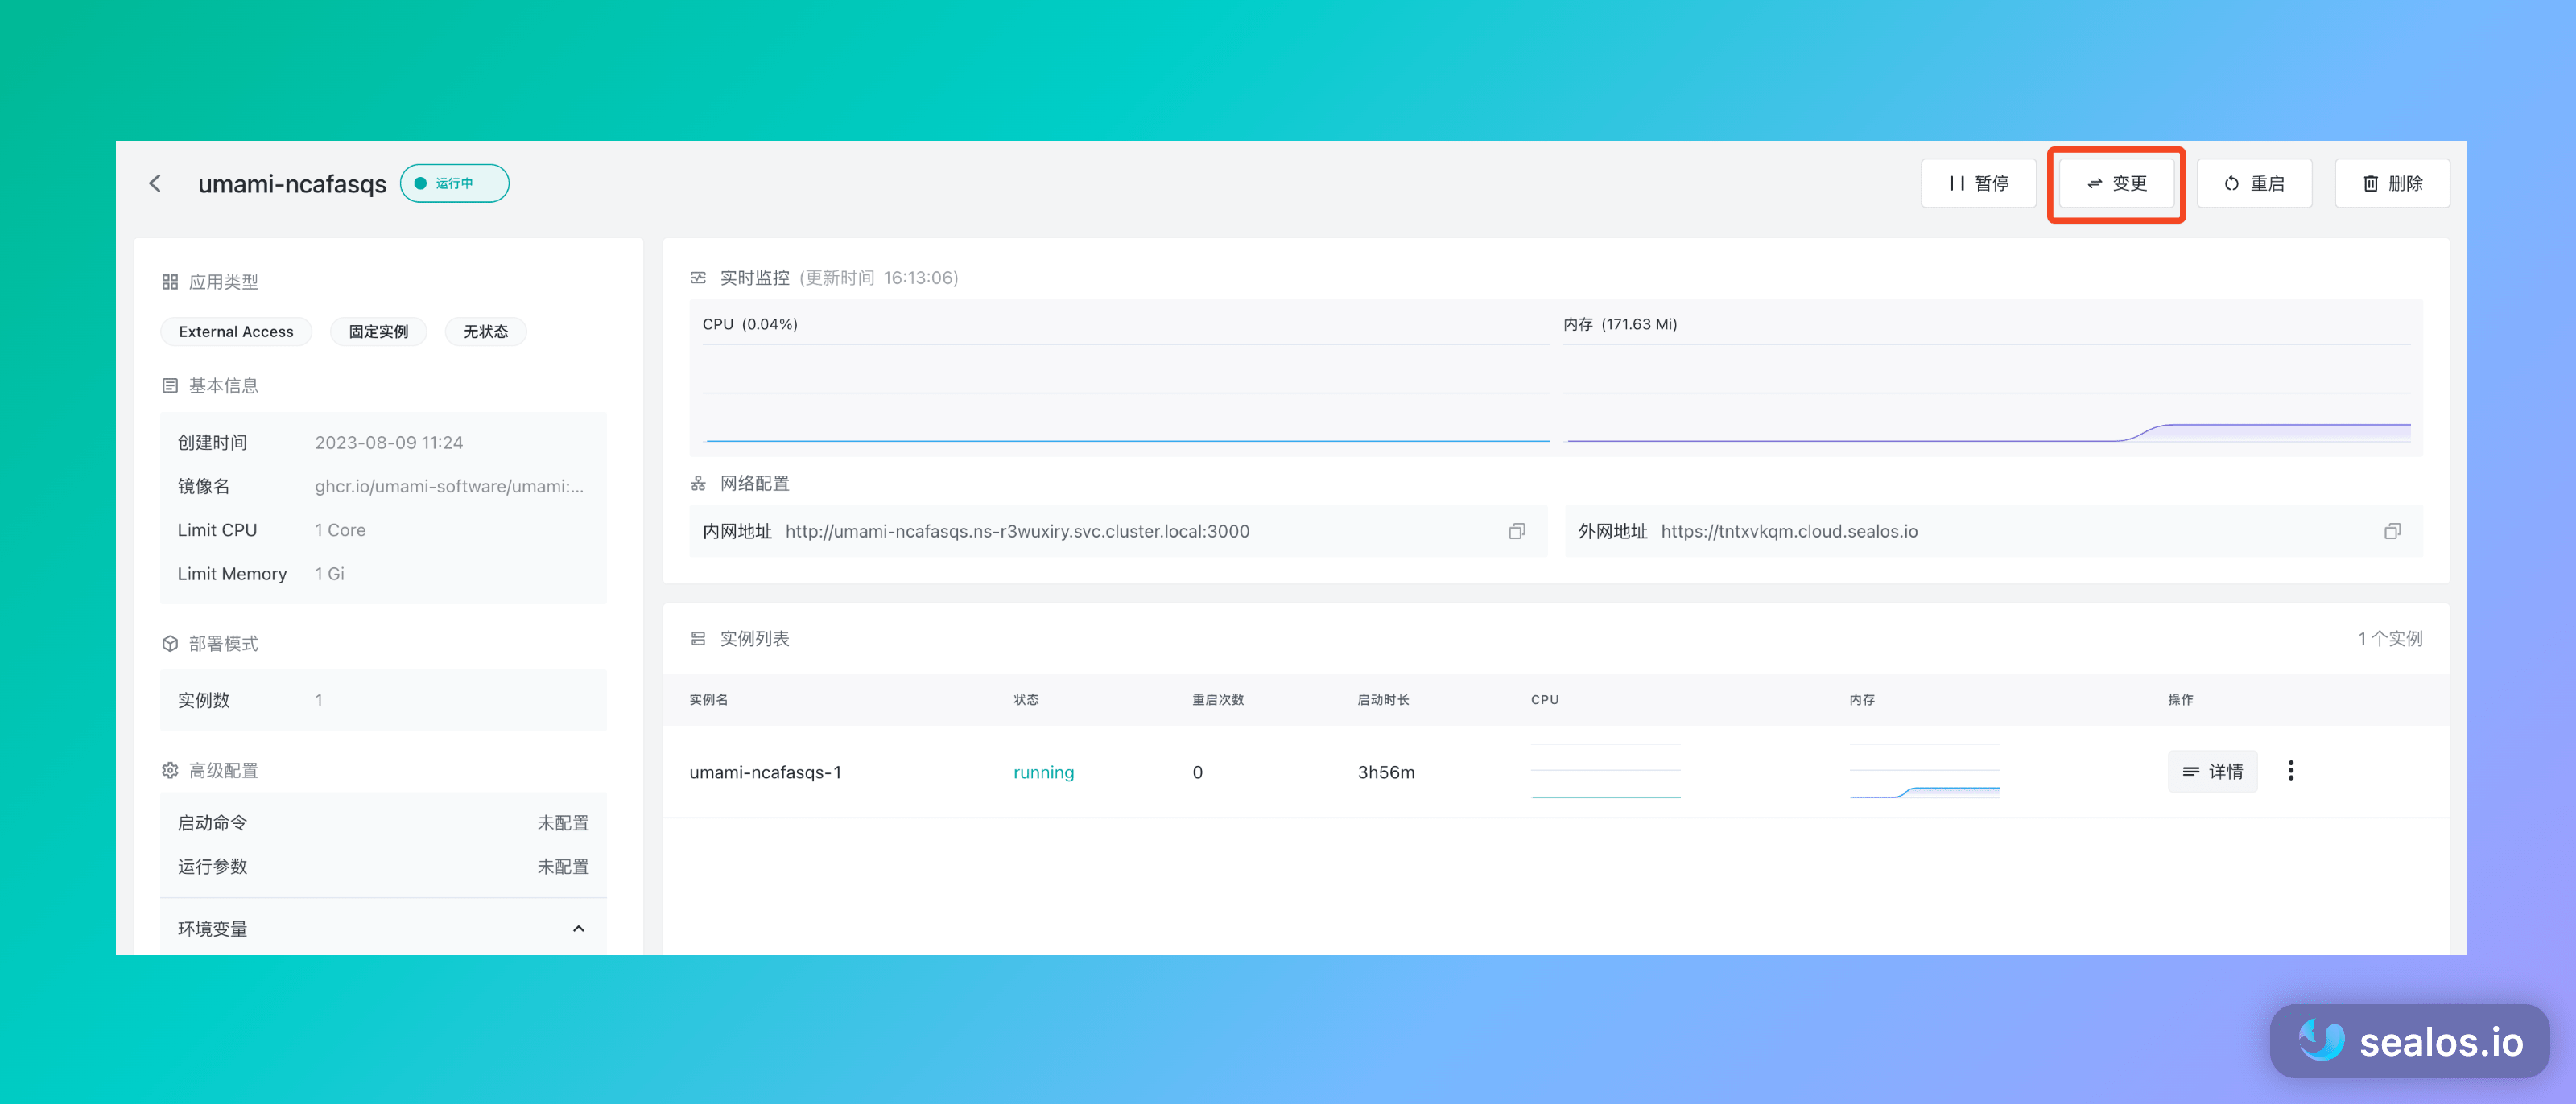Go back using the left arrow
Screen dimensions: 2576x1104
tap(155, 183)
